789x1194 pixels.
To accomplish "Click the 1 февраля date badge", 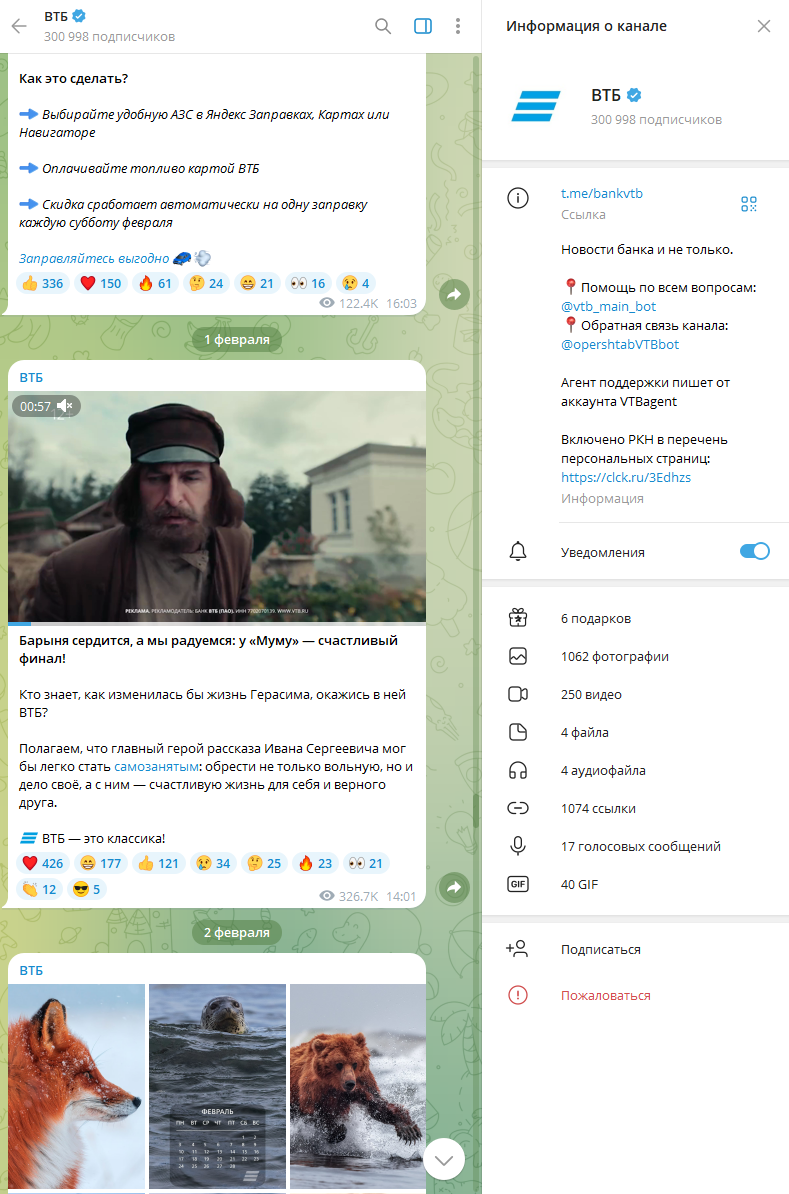I will (237, 340).
